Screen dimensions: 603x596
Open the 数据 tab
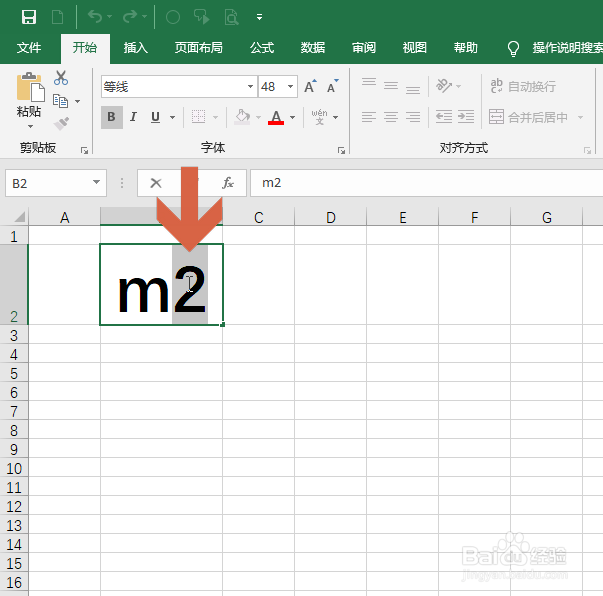coord(313,48)
